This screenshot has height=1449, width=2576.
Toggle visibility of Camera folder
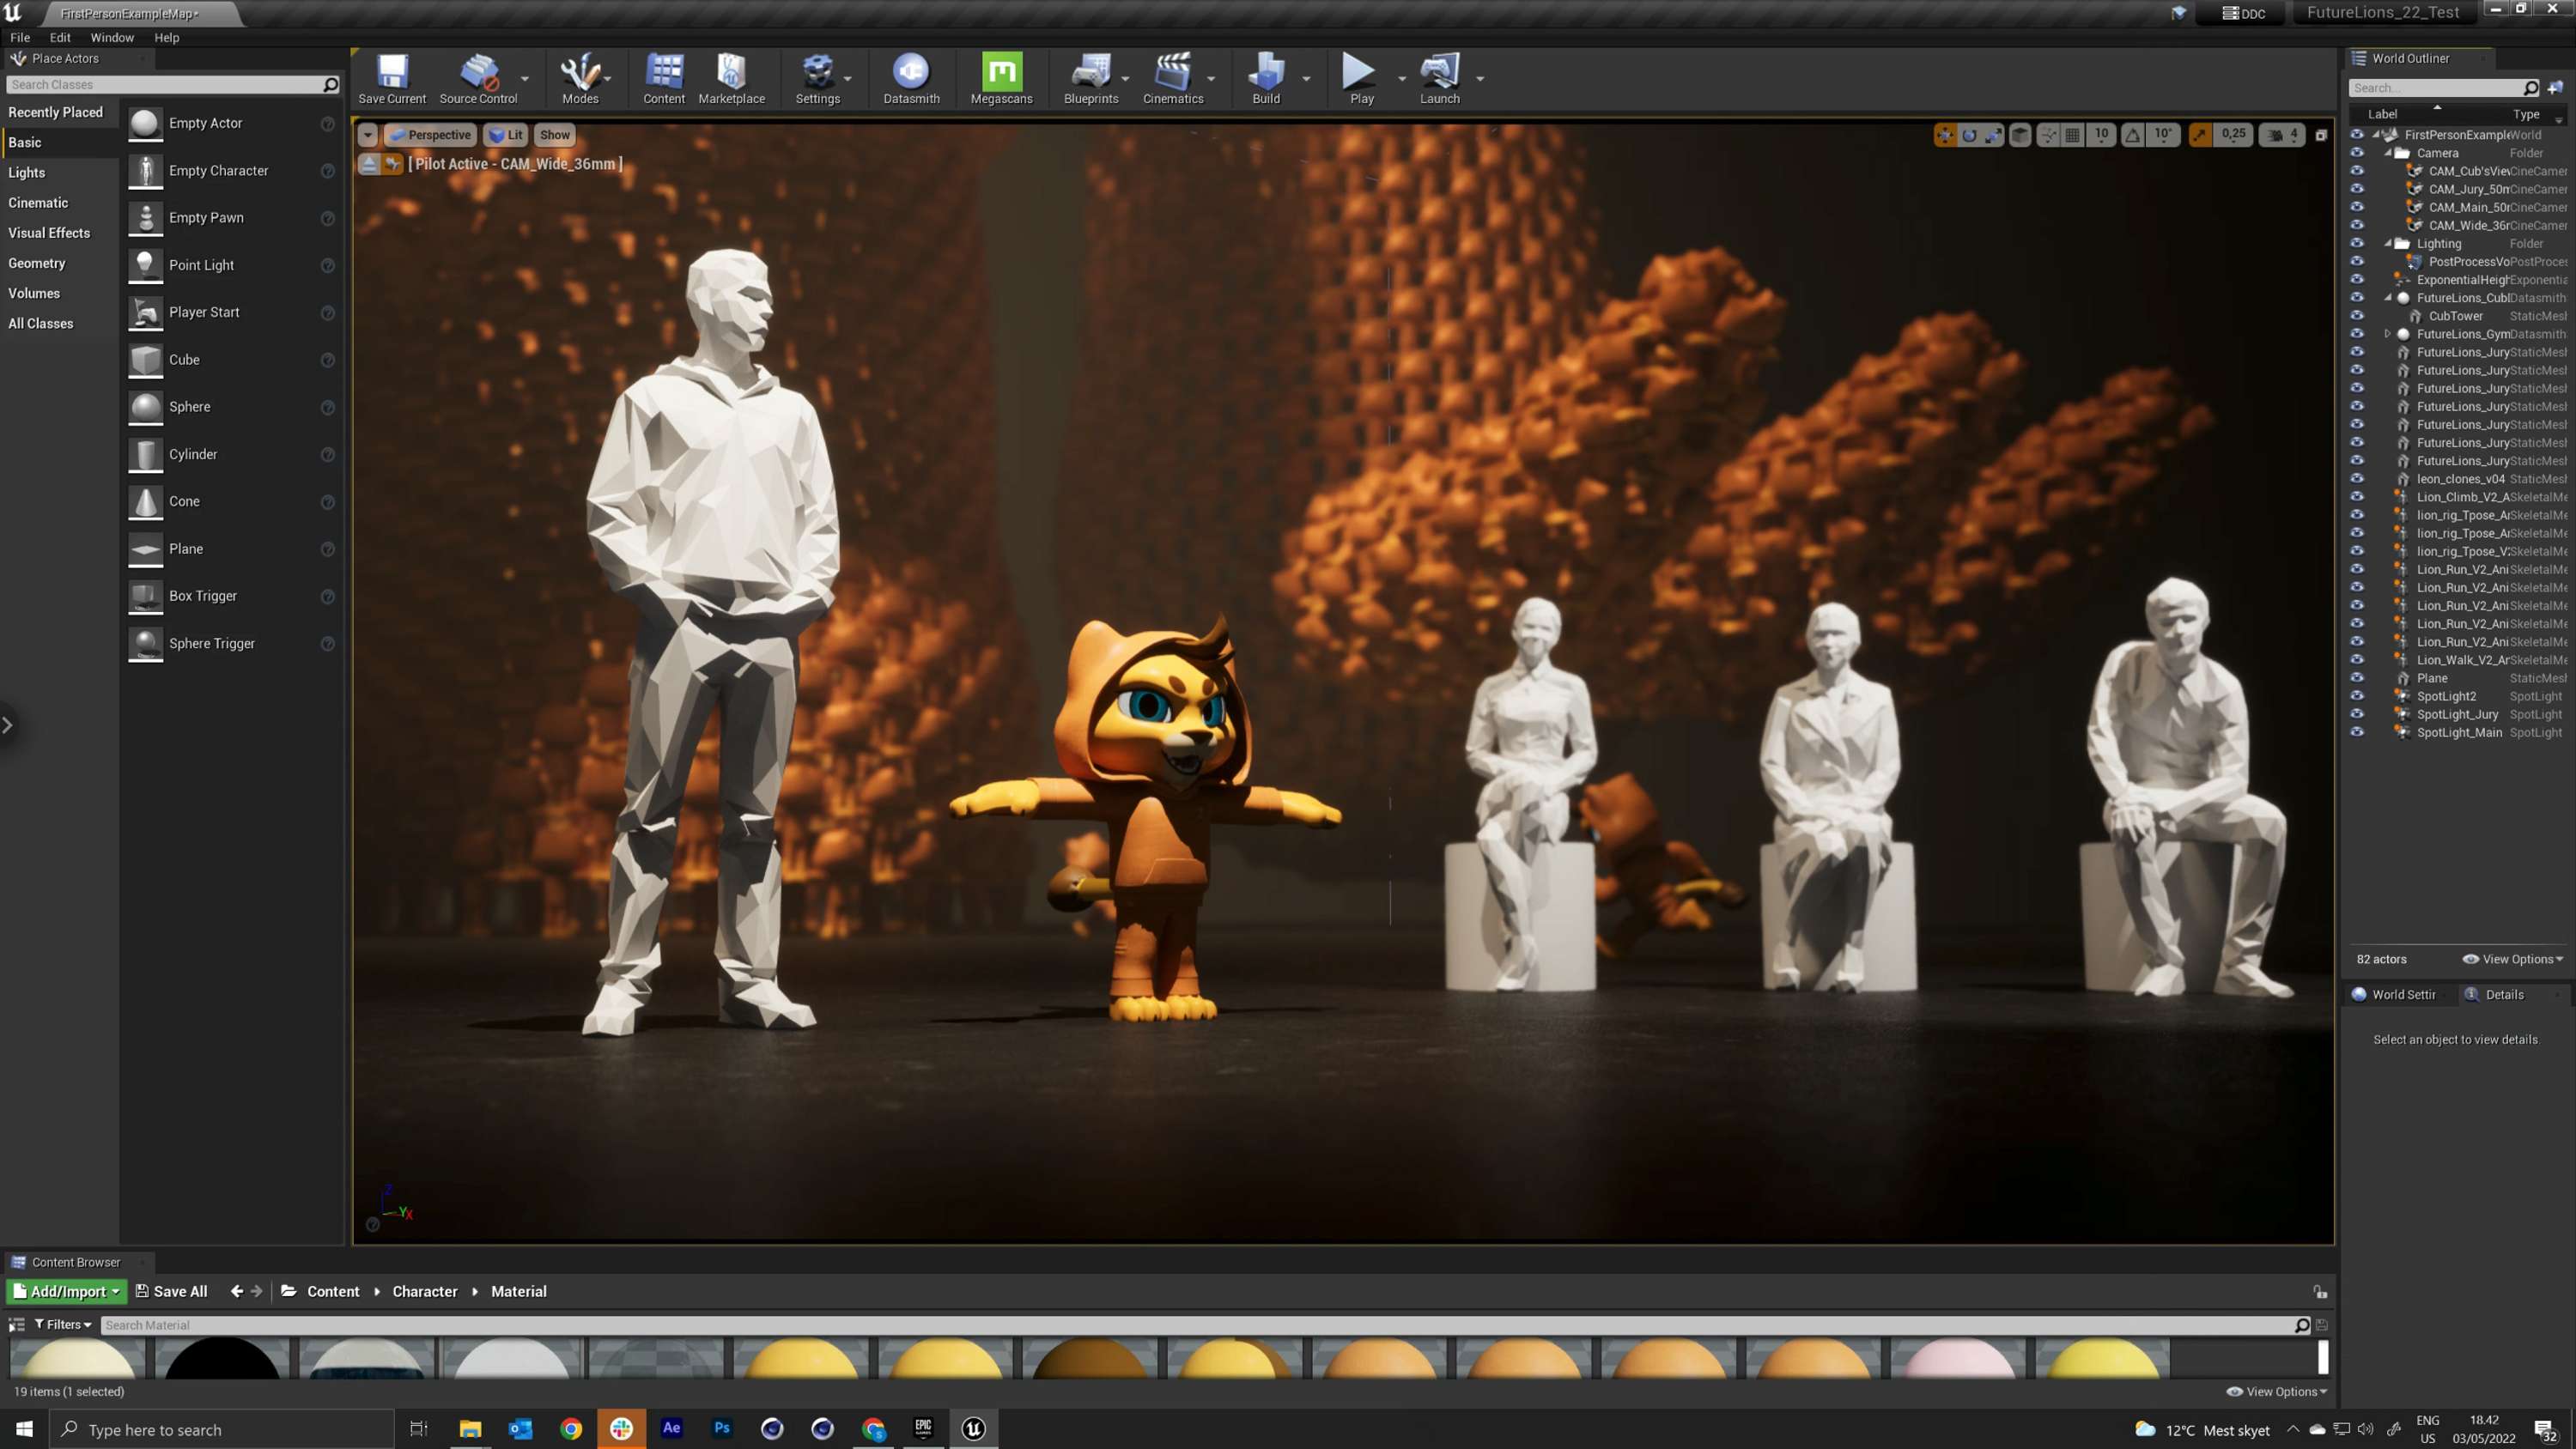tap(2357, 153)
